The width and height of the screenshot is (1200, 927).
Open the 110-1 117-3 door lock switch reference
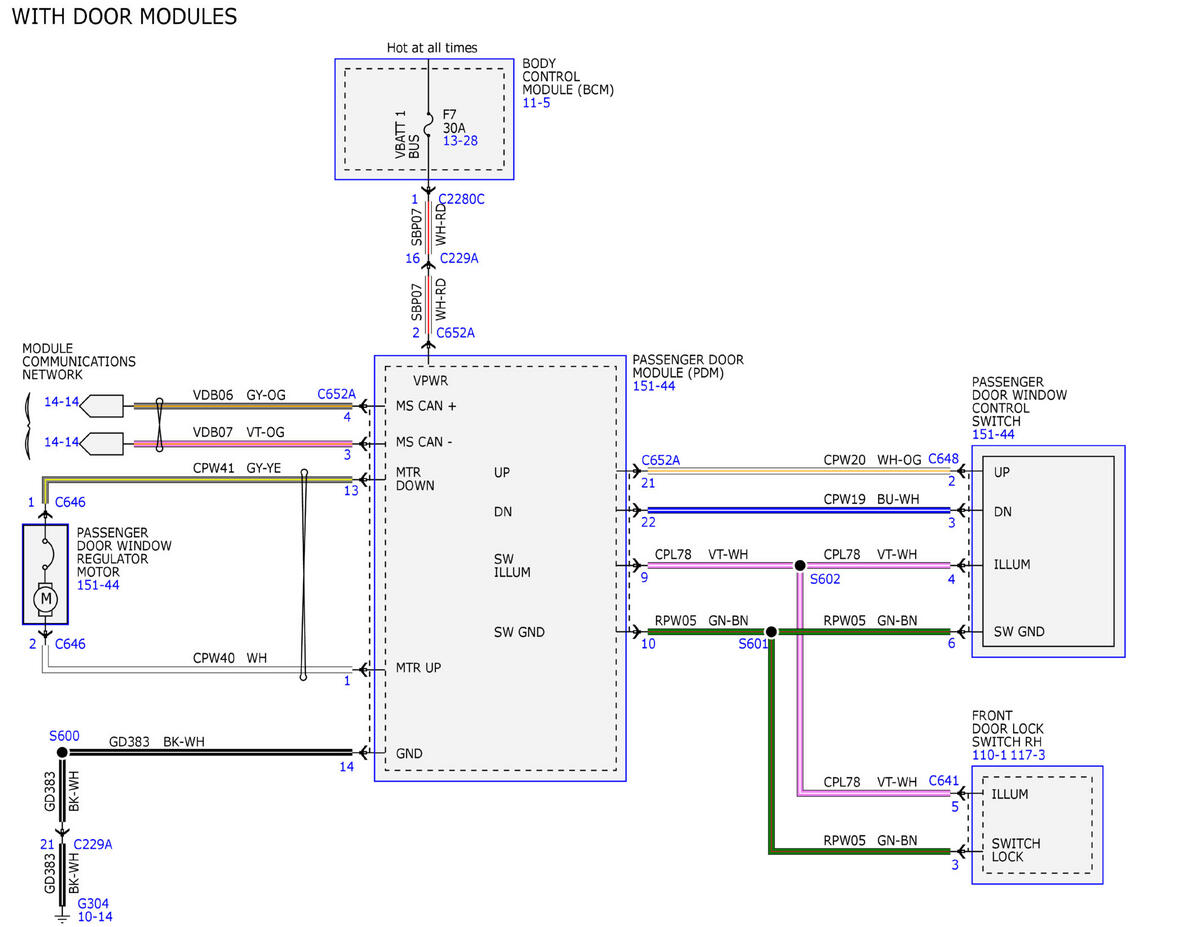[x=1008, y=755]
